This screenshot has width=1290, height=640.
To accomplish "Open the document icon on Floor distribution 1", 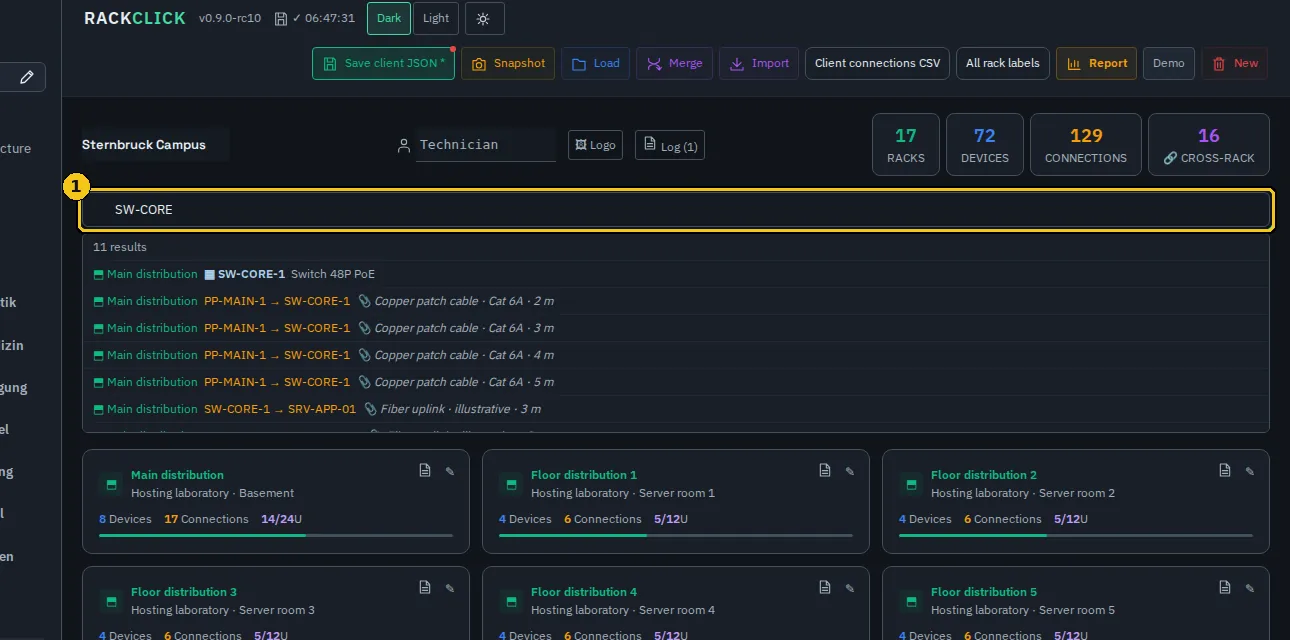I will (825, 470).
